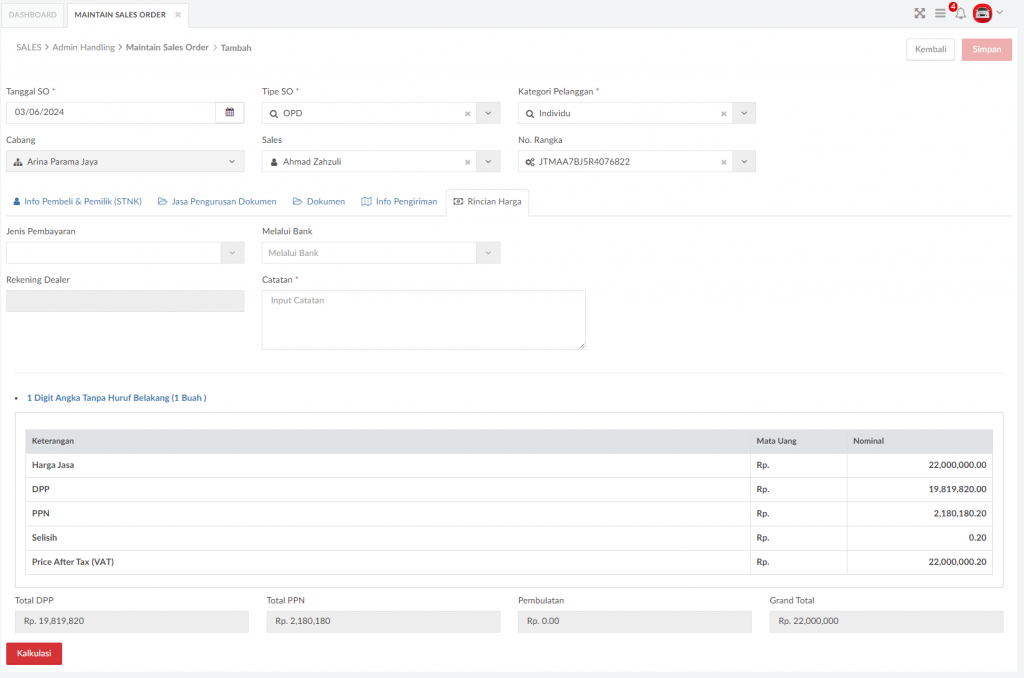
Task: Clear the No. Rangka selection
Action: coord(724,162)
